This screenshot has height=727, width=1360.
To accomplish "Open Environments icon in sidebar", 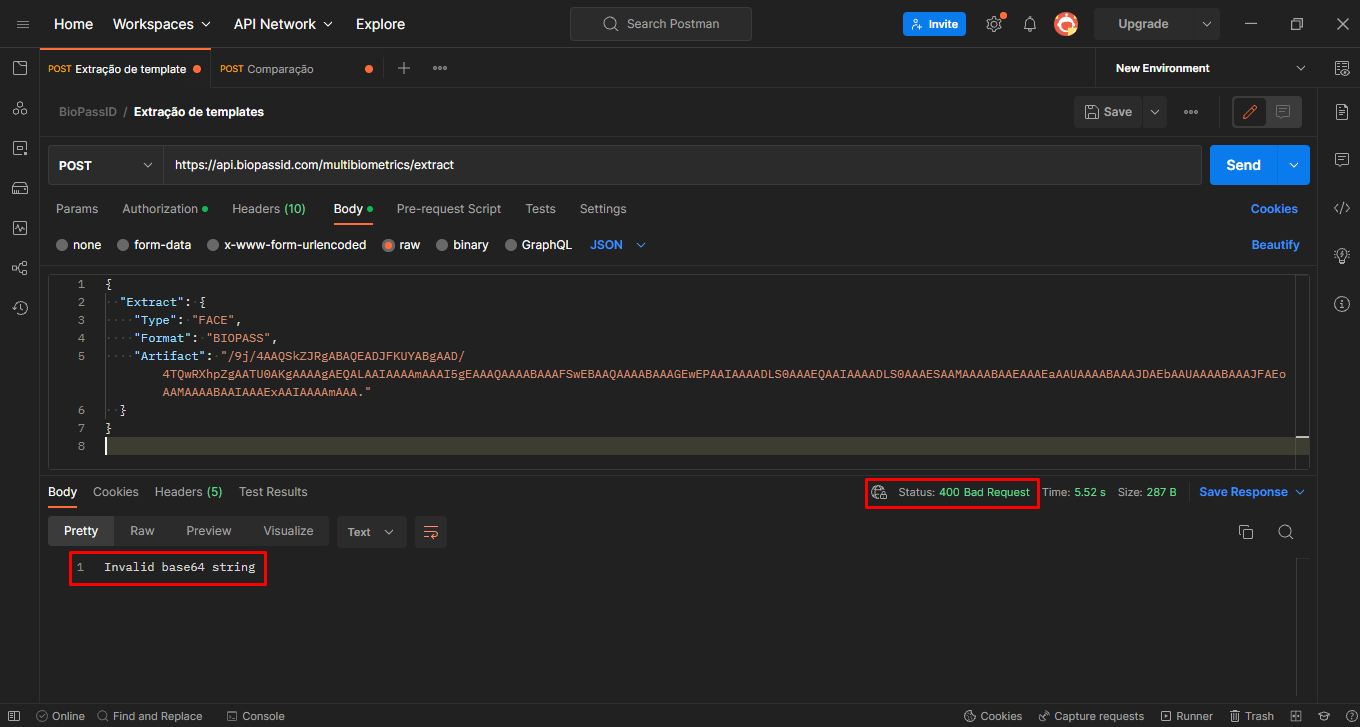I will [x=20, y=148].
